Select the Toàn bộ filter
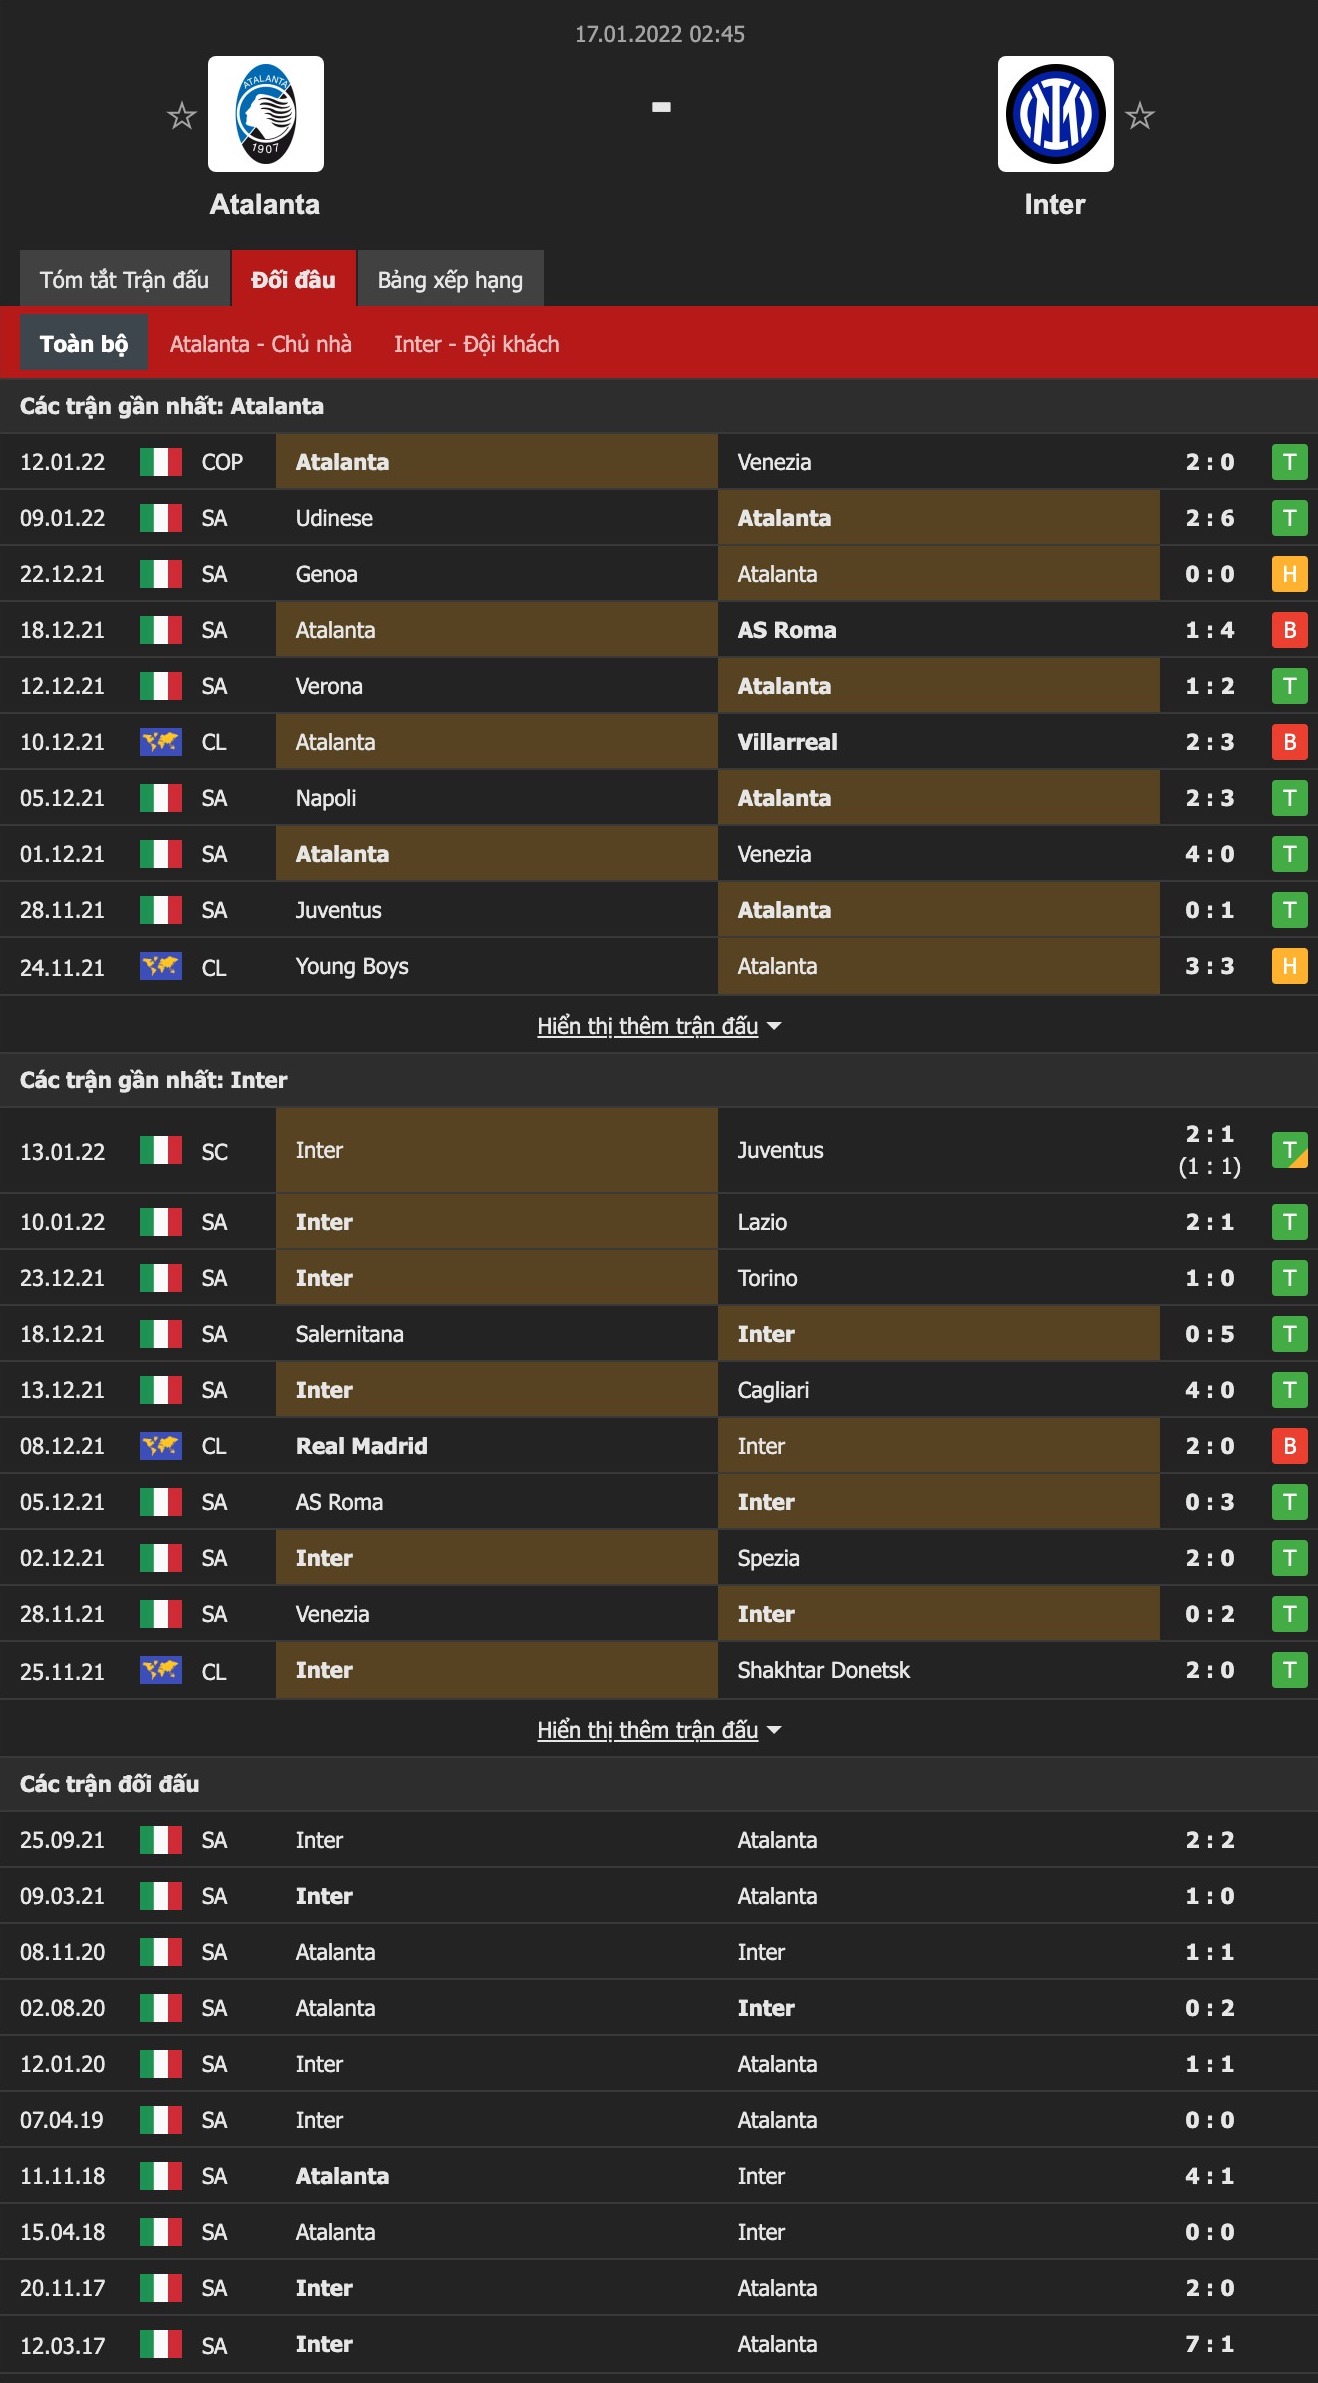The width and height of the screenshot is (1318, 2383). pyautogui.click(x=84, y=343)
